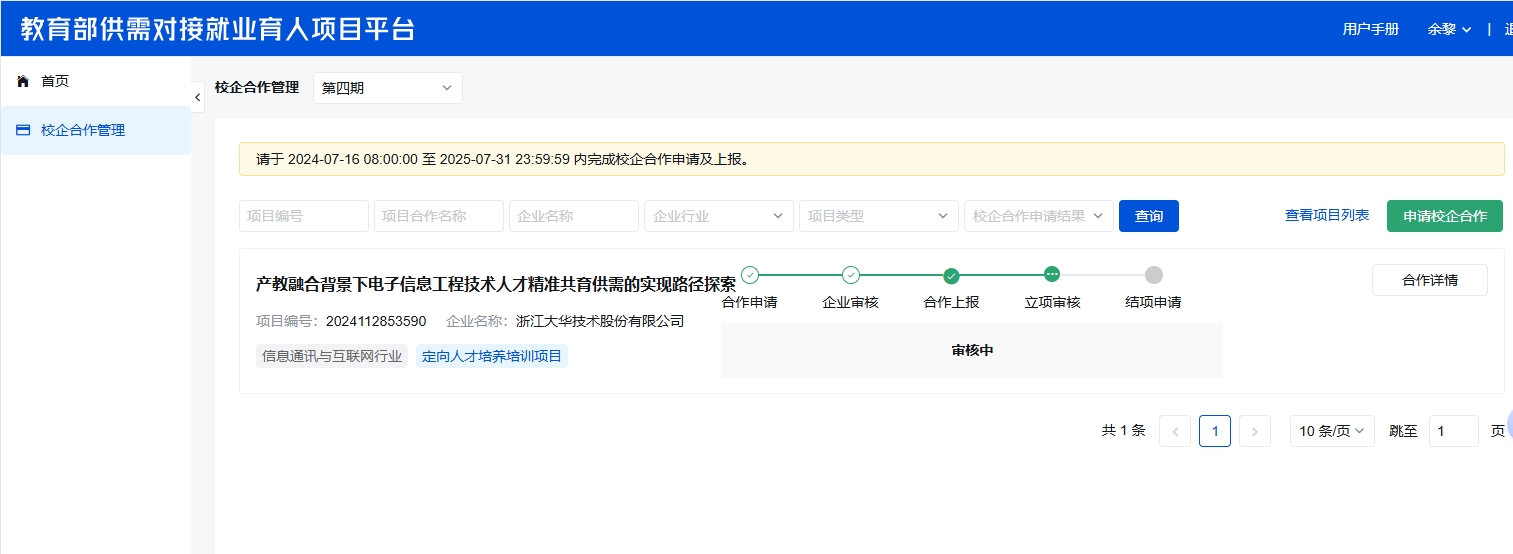Collapse the sidebar with the arrow handle

(197, 96)
